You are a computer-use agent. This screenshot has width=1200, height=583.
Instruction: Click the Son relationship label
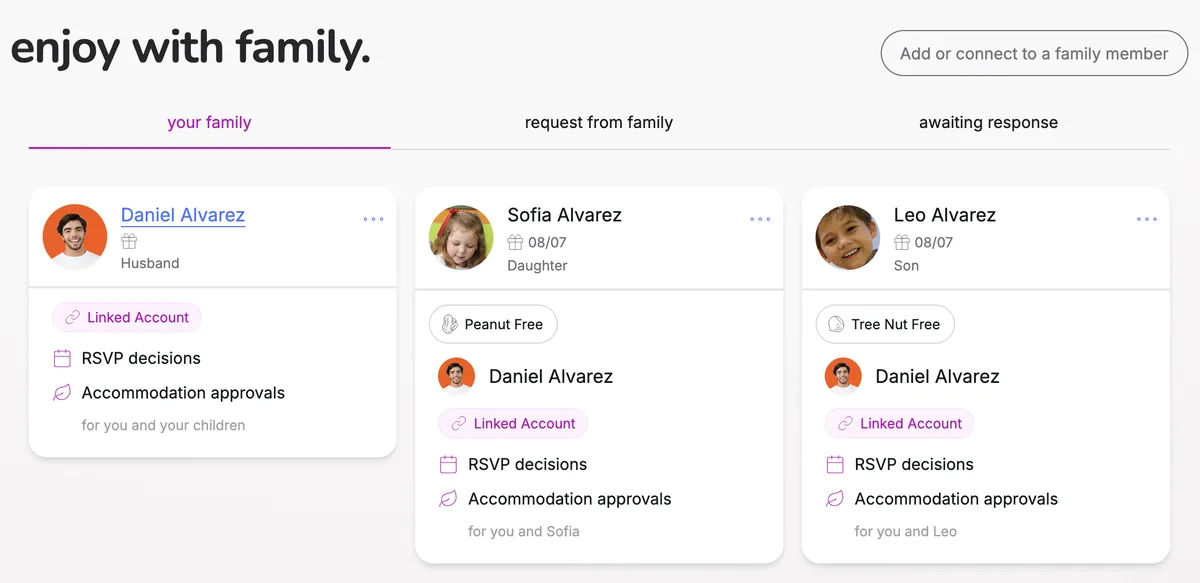906,266
